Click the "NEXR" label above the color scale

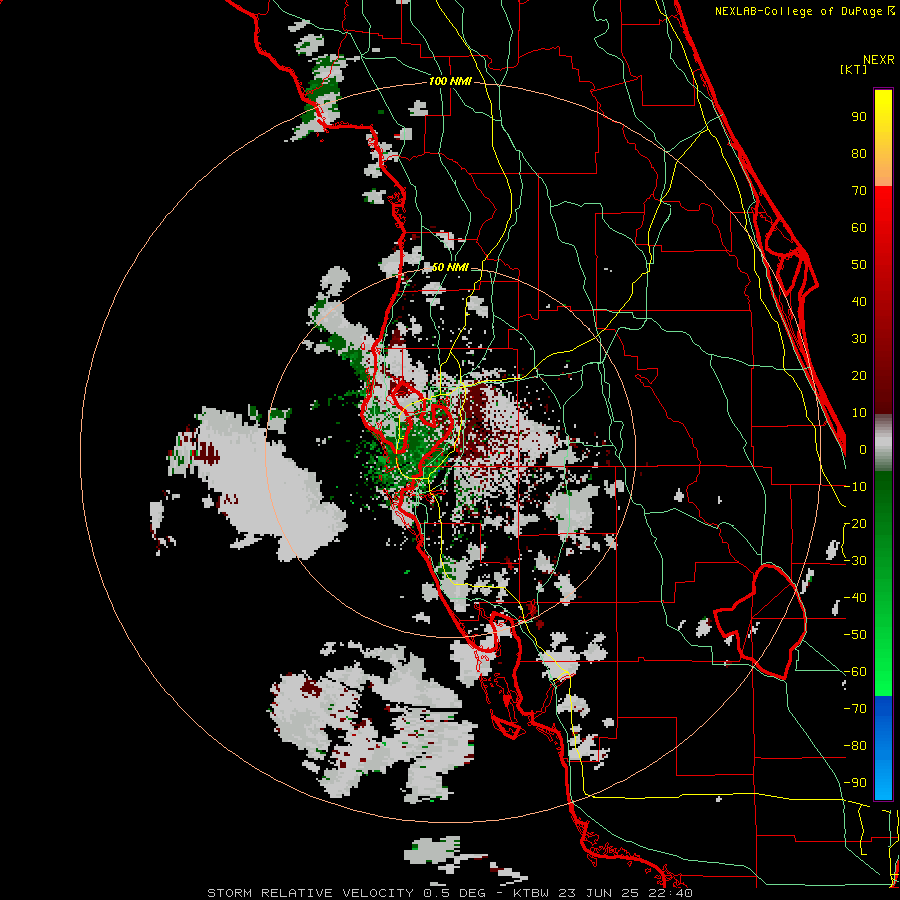879,60
